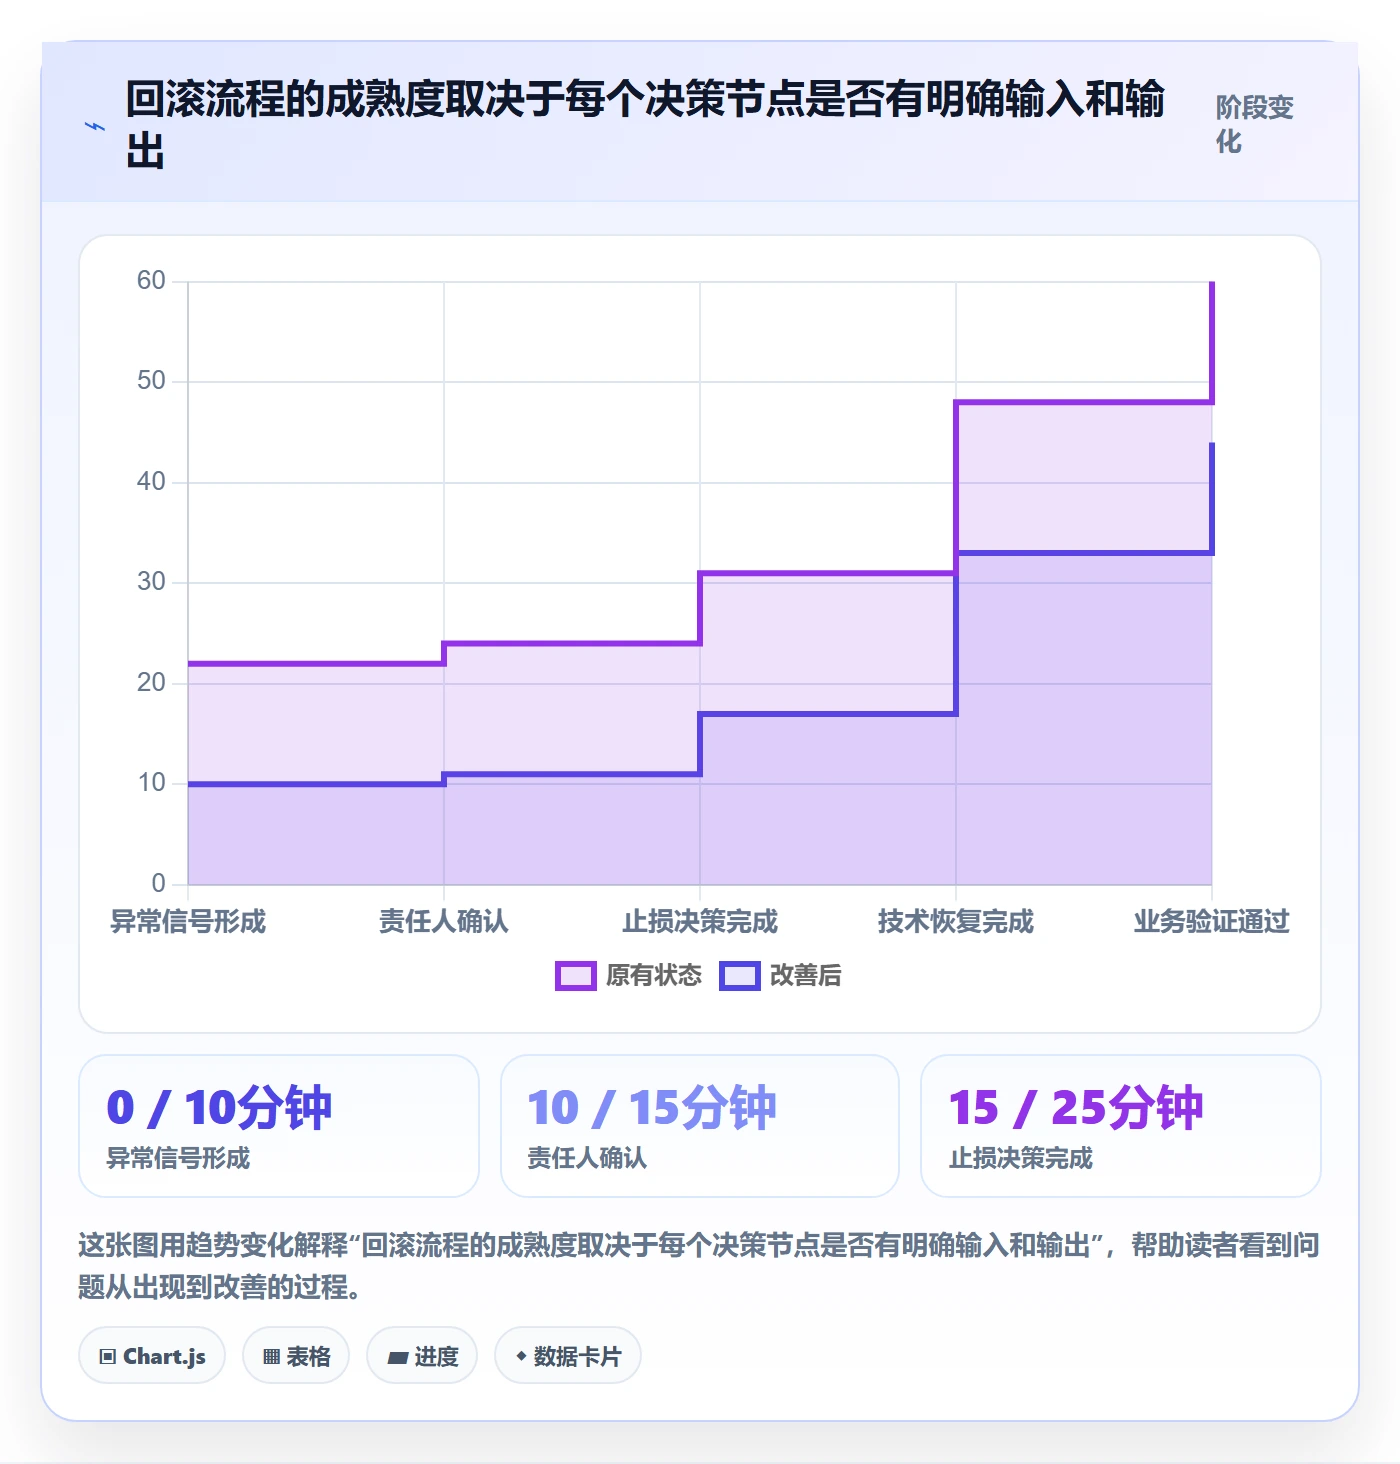Click the y-axis value 30
1400x1464 pixels.
pyautogui.click(x=151, y=582)
